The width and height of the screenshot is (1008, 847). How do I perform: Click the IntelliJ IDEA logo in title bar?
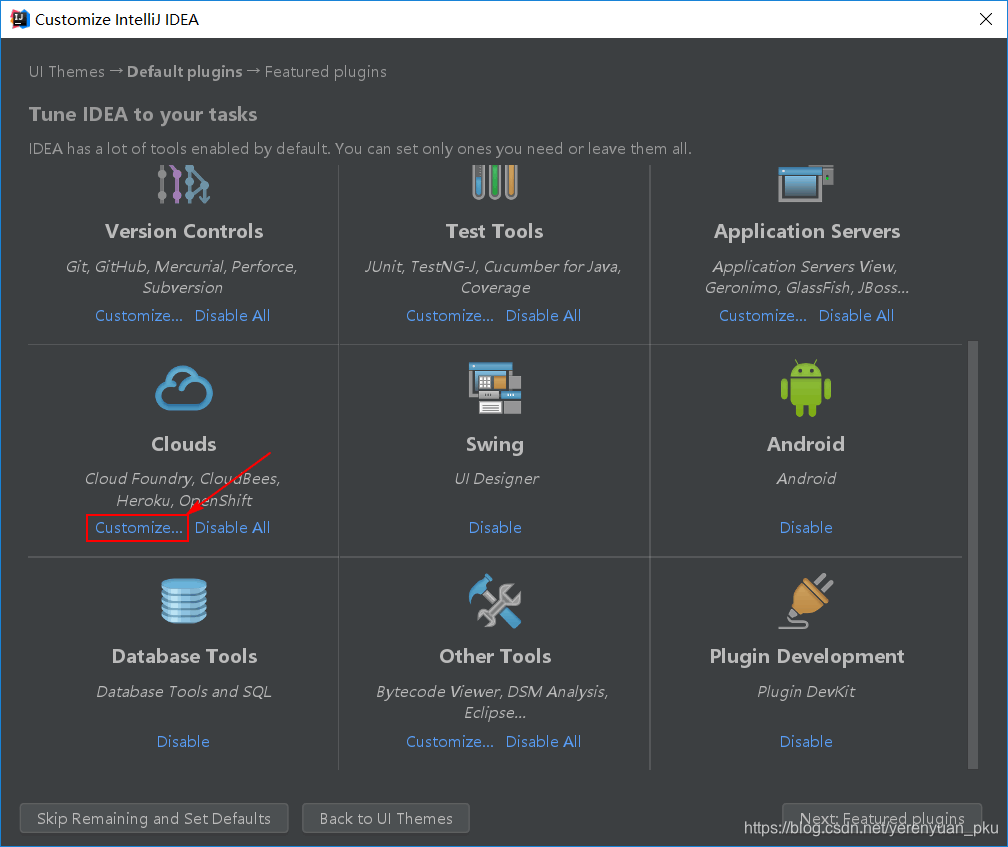click(x=20, y=19)
